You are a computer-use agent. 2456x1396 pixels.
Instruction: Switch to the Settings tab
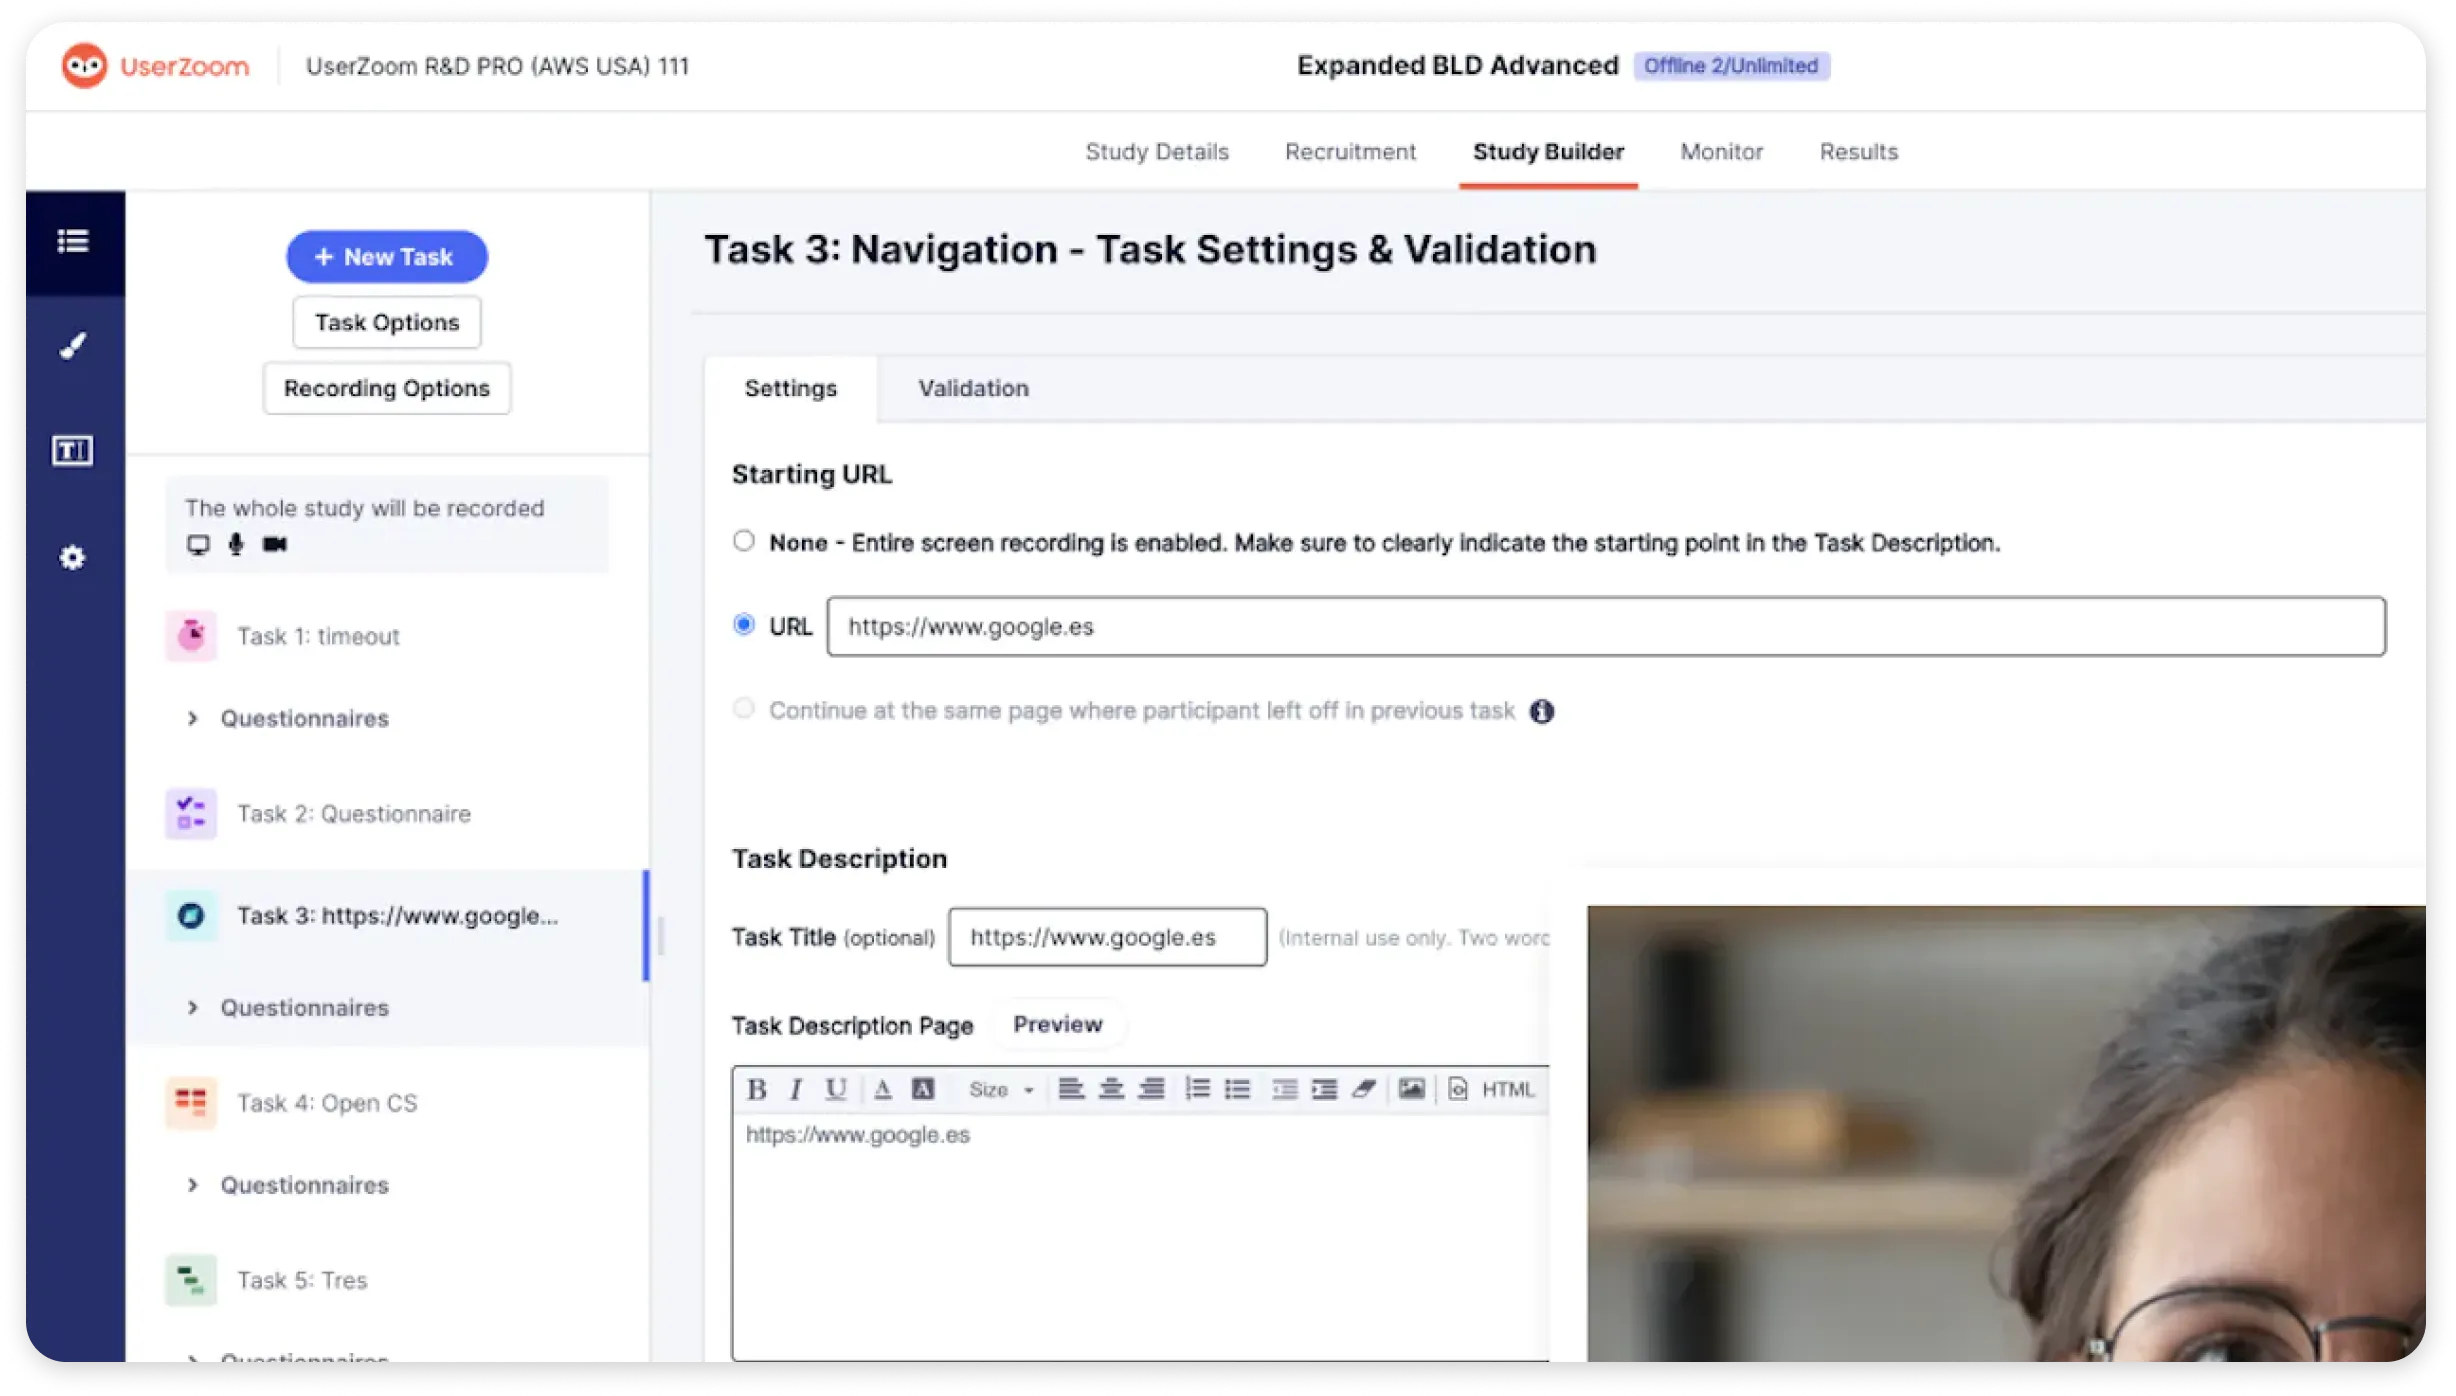tap(790, 388)
